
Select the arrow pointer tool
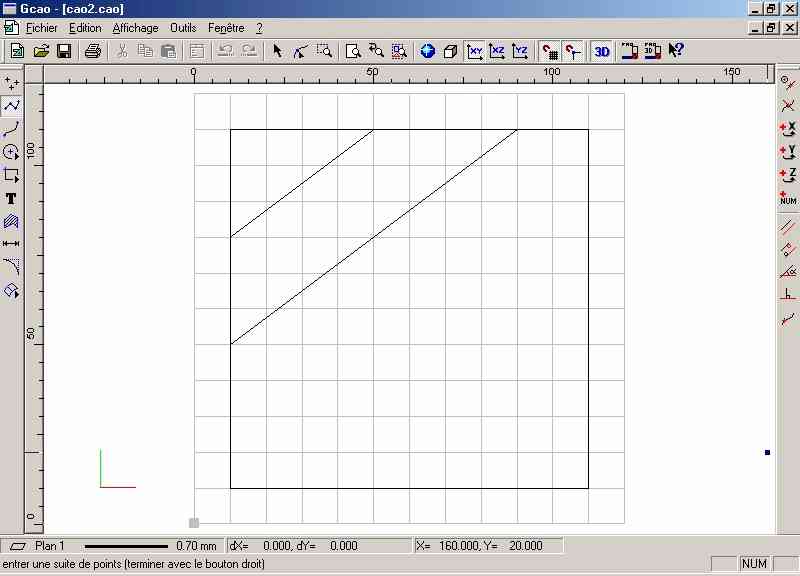click(278, 51)
